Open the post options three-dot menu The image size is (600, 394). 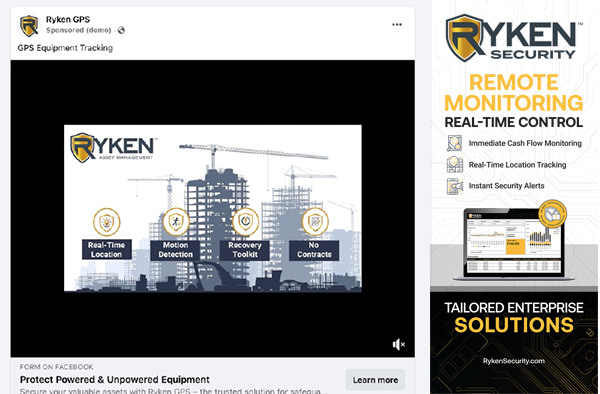[397, 24]
